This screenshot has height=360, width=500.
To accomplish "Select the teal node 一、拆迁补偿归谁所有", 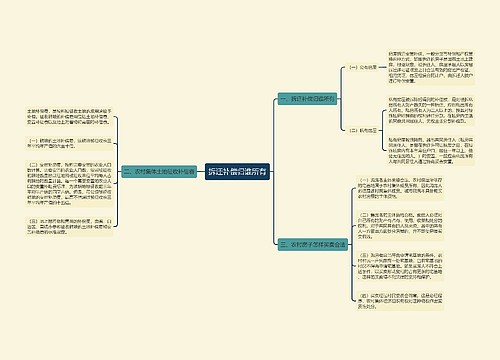I will pos(307,99).
